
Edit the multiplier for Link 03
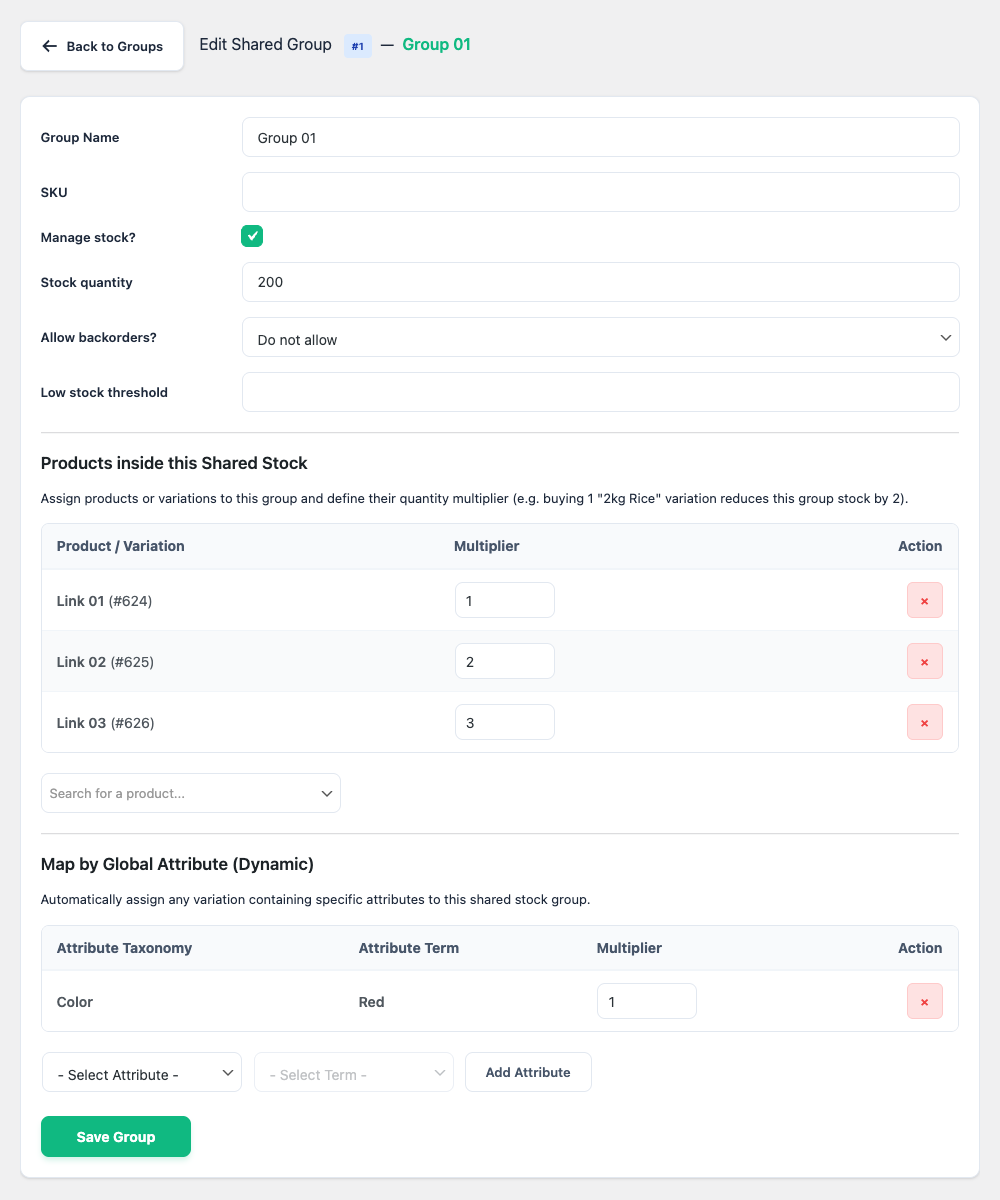tap(504, 723)
